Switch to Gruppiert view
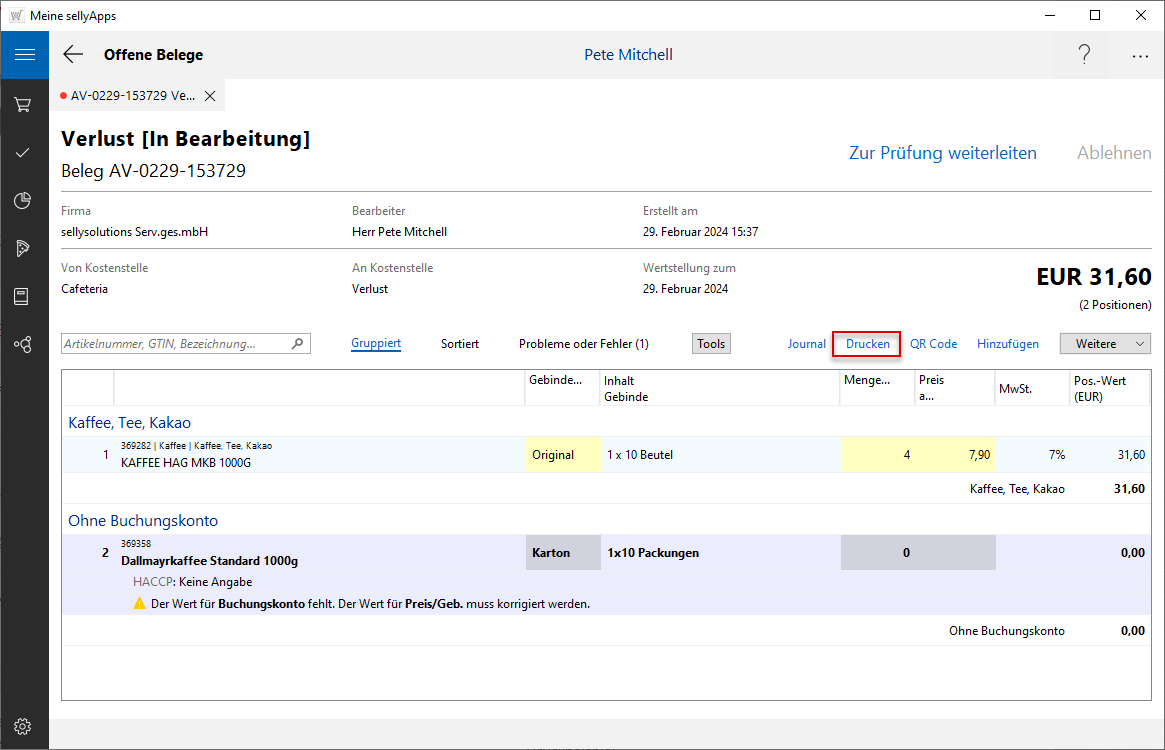 [x=376, y=344]
